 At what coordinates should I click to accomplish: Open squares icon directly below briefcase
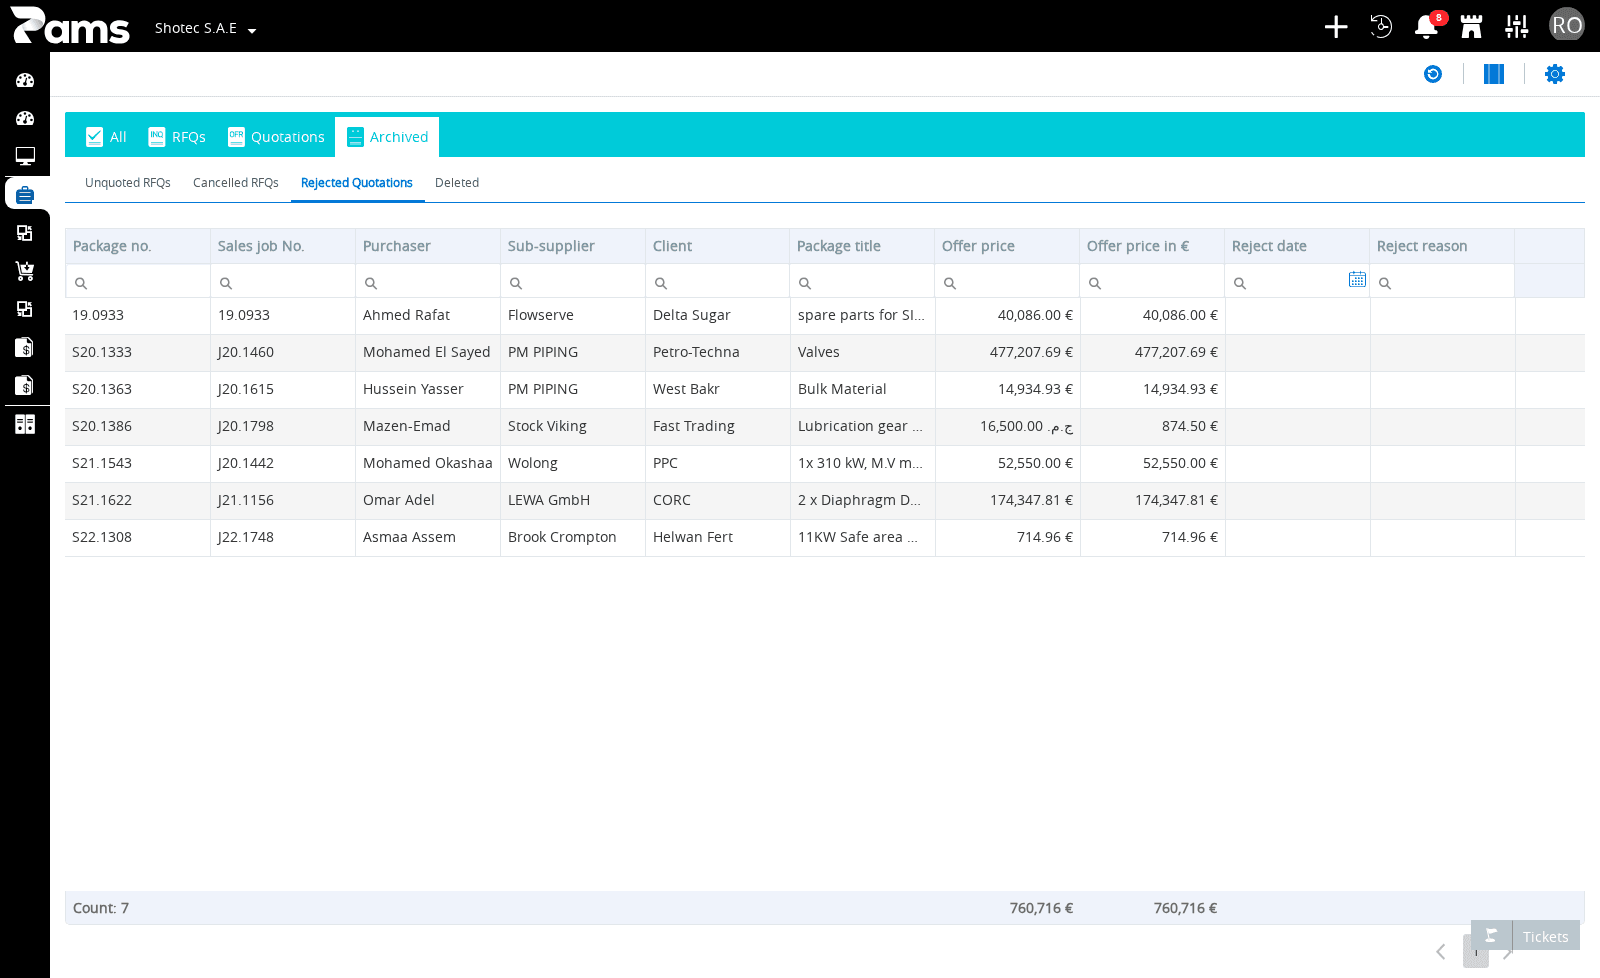click(x=25, y=233)
